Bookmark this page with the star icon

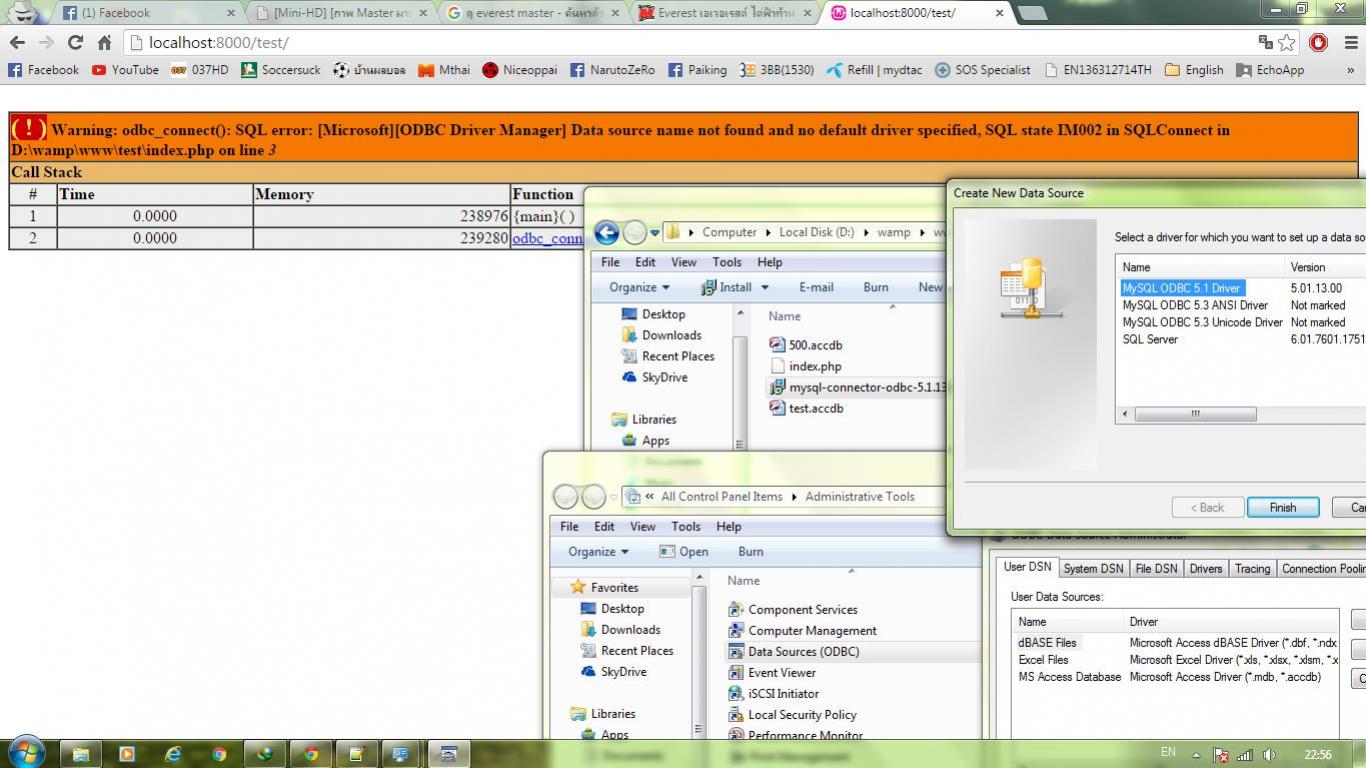point(1287,42)
